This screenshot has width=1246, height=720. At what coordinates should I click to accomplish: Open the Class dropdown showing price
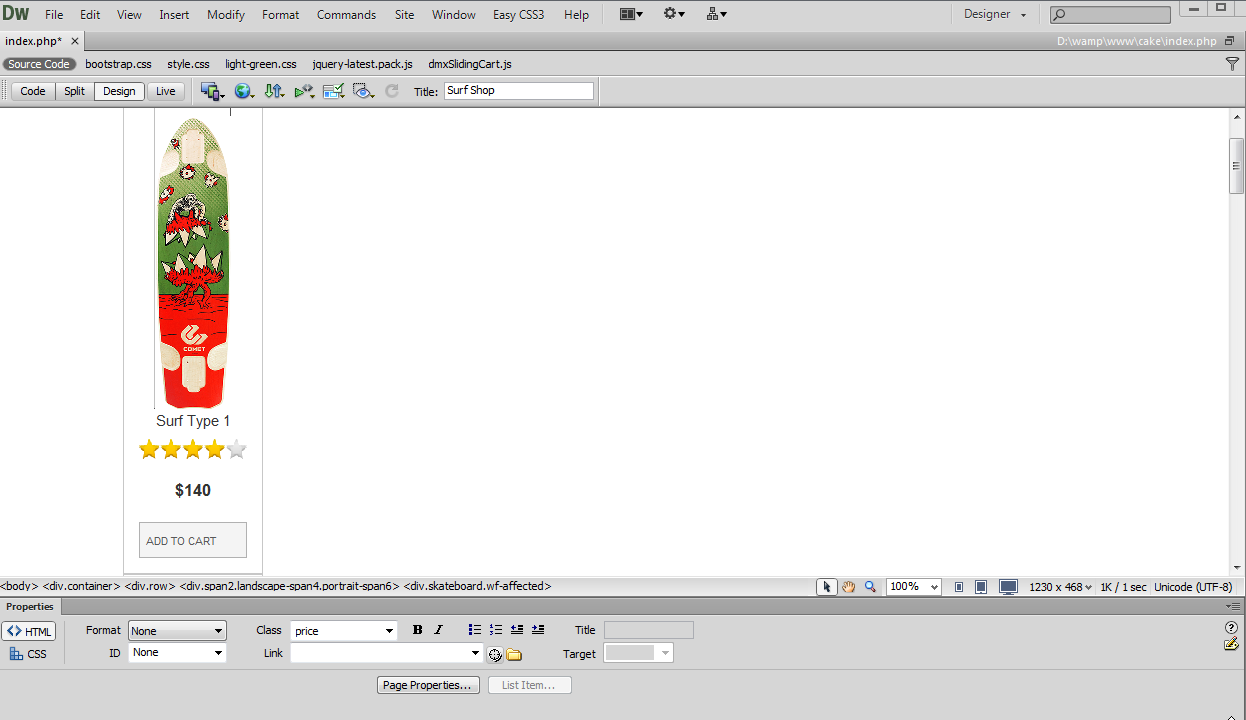(x=344, y=631)
